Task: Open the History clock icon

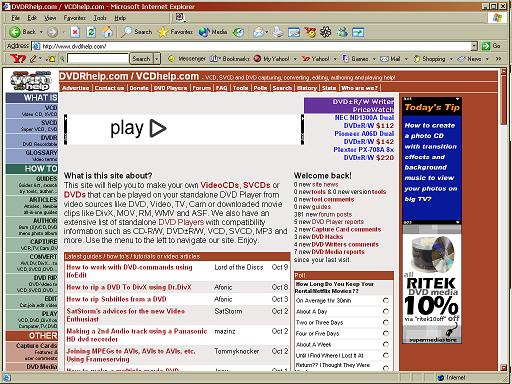Action: tap(238, 32)
